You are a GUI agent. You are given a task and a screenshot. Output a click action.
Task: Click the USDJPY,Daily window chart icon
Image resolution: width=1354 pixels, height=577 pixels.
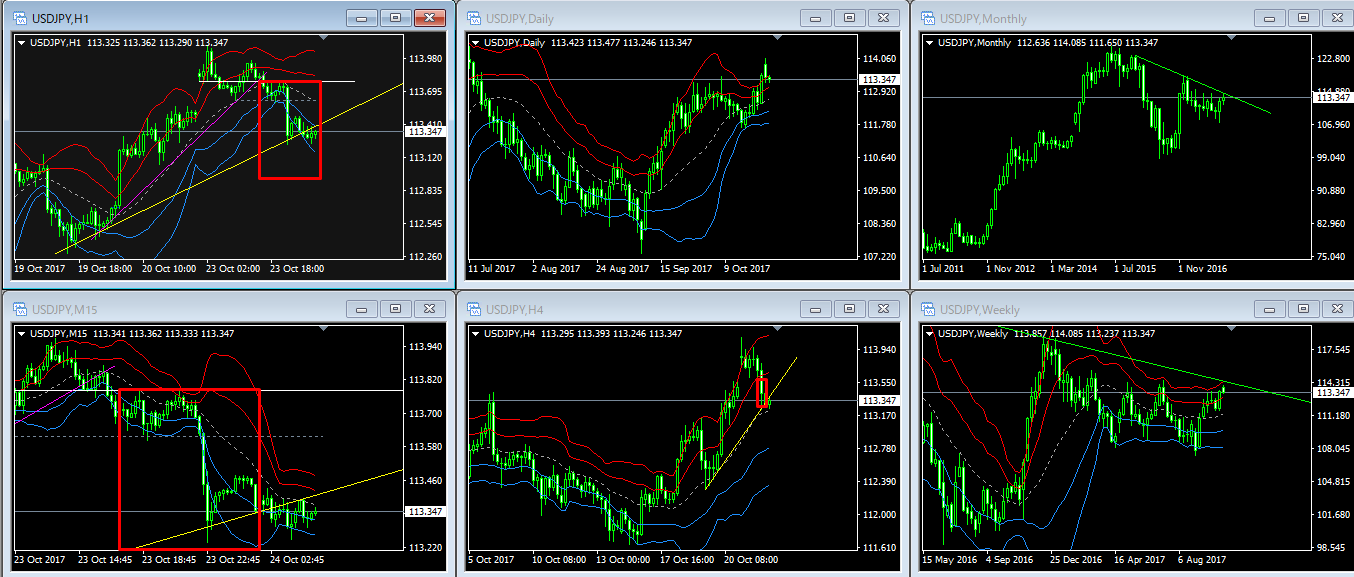tap(472, 18)
